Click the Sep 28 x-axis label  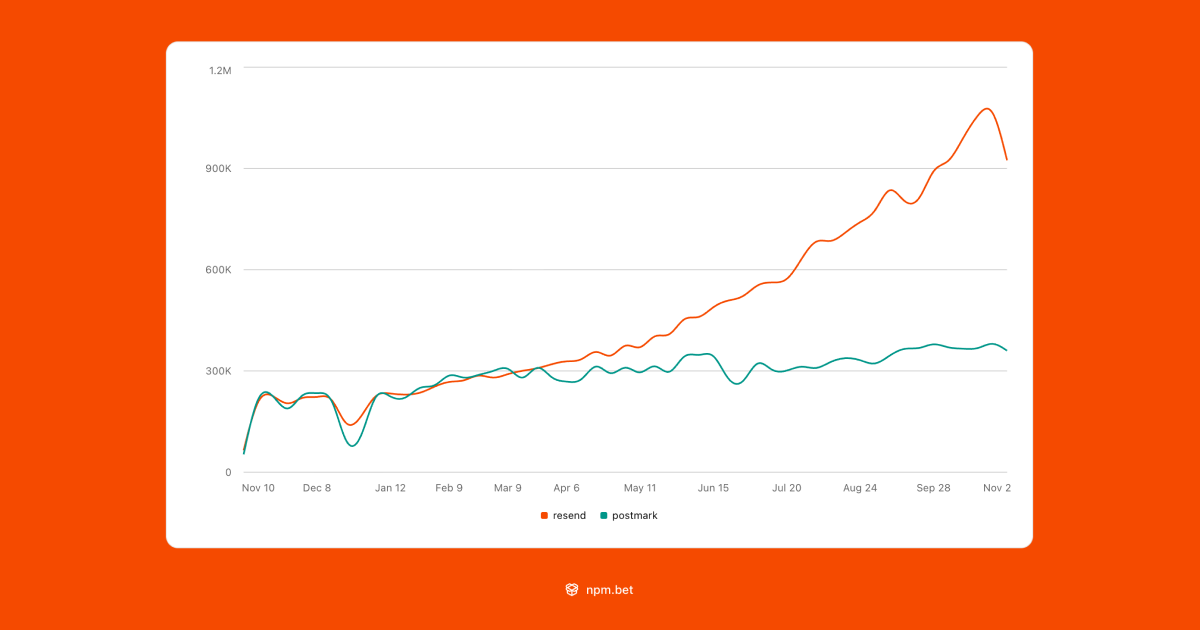tap(933, 488)
